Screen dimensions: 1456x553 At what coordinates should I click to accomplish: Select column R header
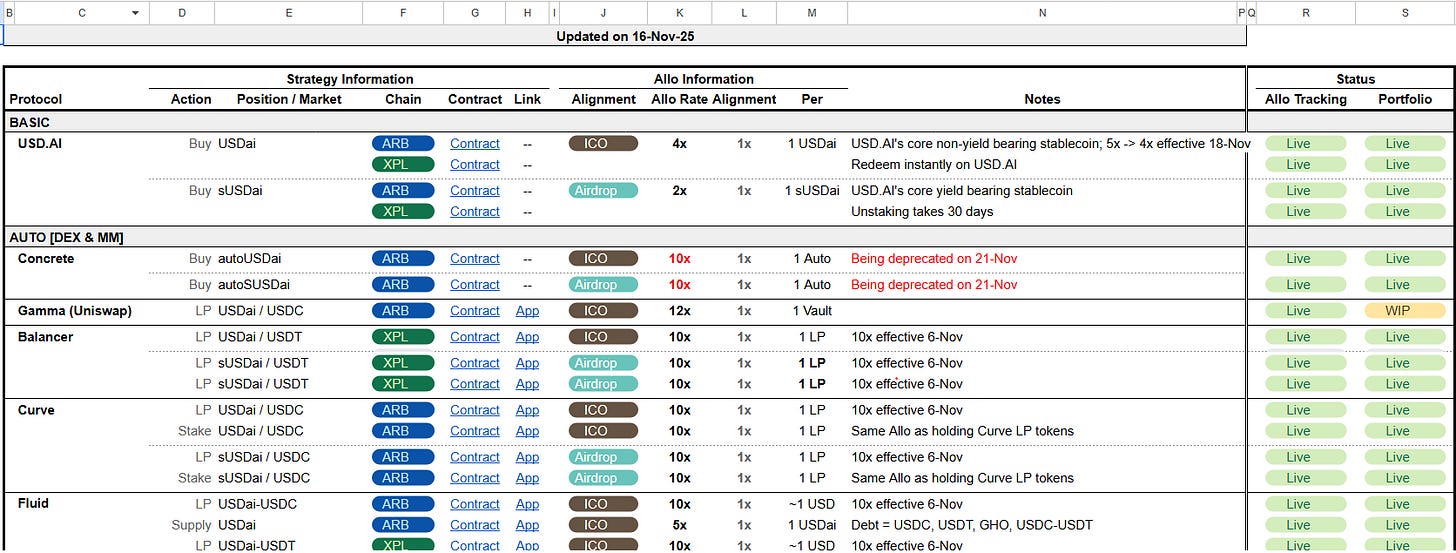click(1306, 12)
